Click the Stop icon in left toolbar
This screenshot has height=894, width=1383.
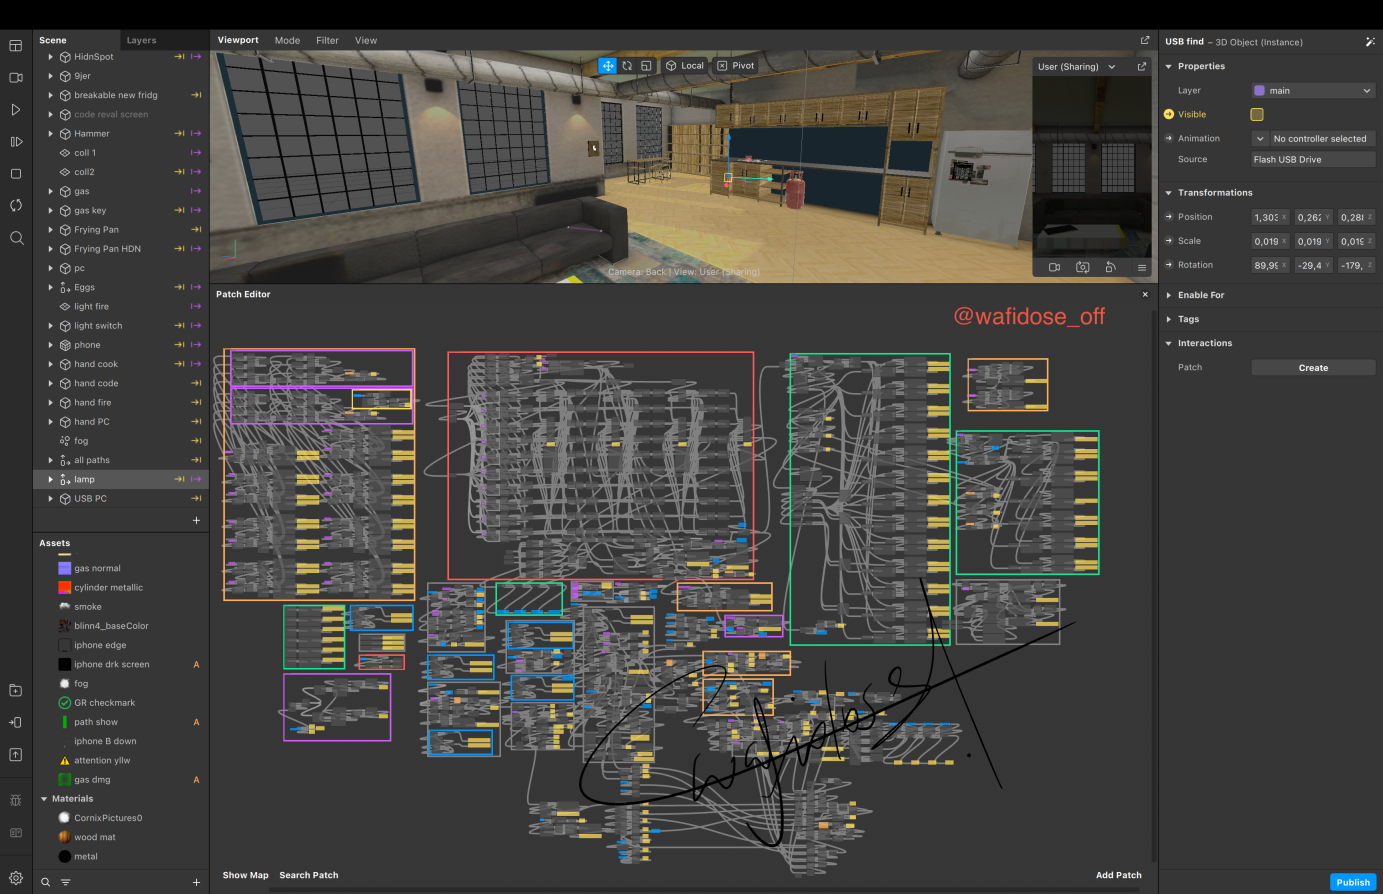(x=15, y=174)
